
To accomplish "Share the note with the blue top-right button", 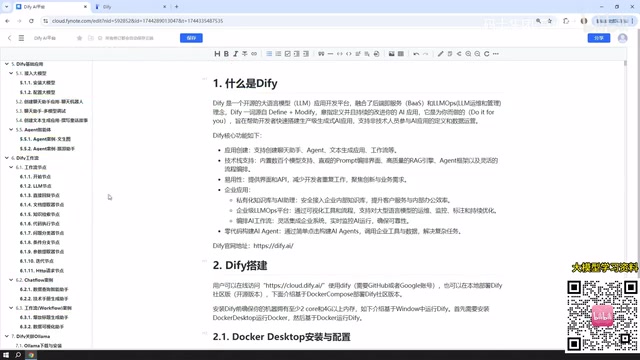I will click(599, 38).
